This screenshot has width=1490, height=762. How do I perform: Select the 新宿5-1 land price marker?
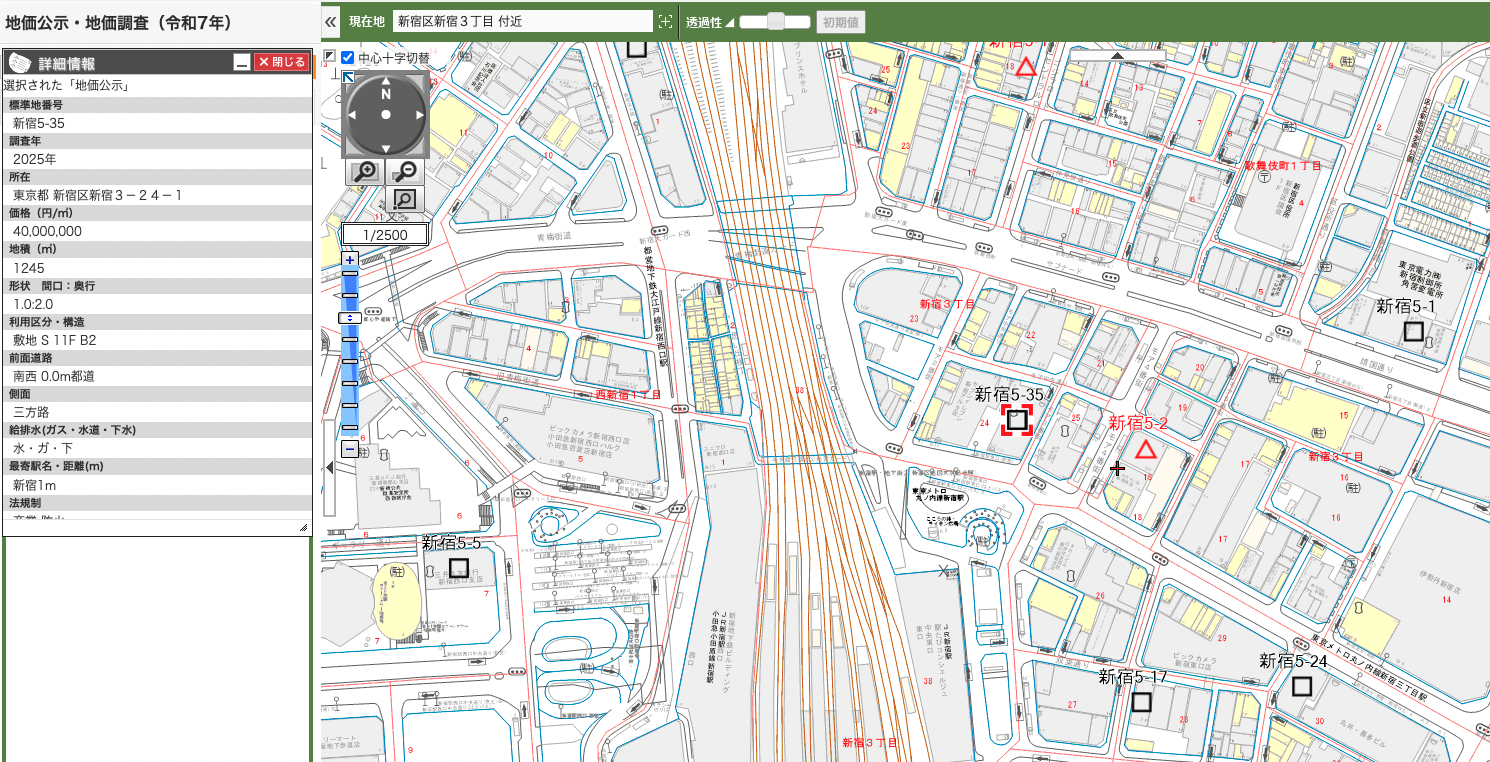click(x=1413, y=331)
